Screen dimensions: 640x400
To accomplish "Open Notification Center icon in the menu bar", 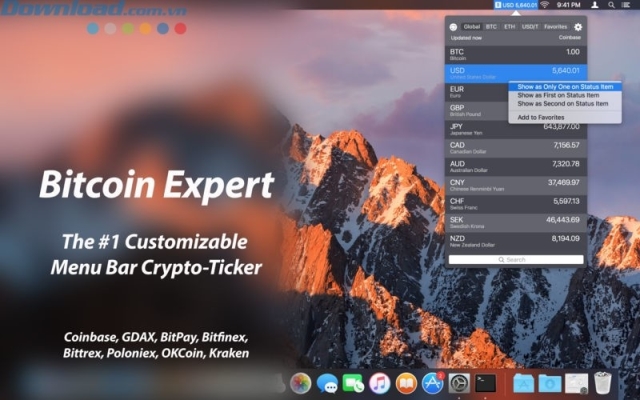I will tap(626, 5).
